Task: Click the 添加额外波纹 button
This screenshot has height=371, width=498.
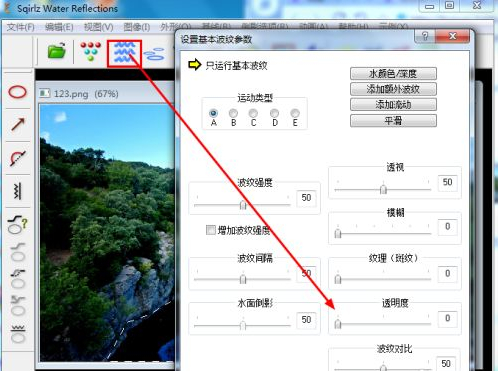Action: tap(393, 89)
